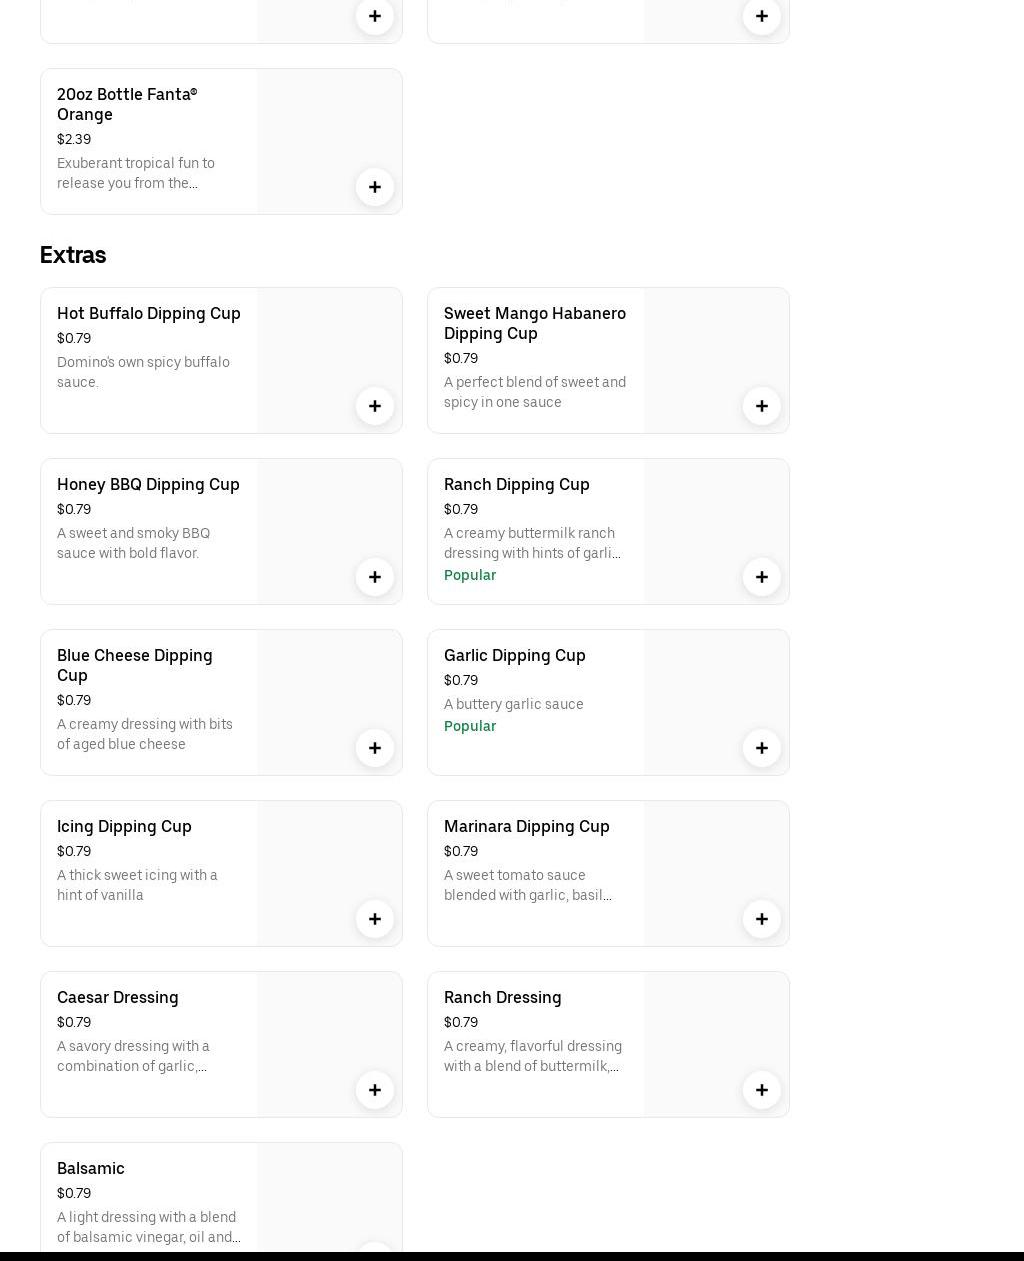
Task: Click the 20oz Bottle Fanta Orange title
Action: tap(127, 104)
